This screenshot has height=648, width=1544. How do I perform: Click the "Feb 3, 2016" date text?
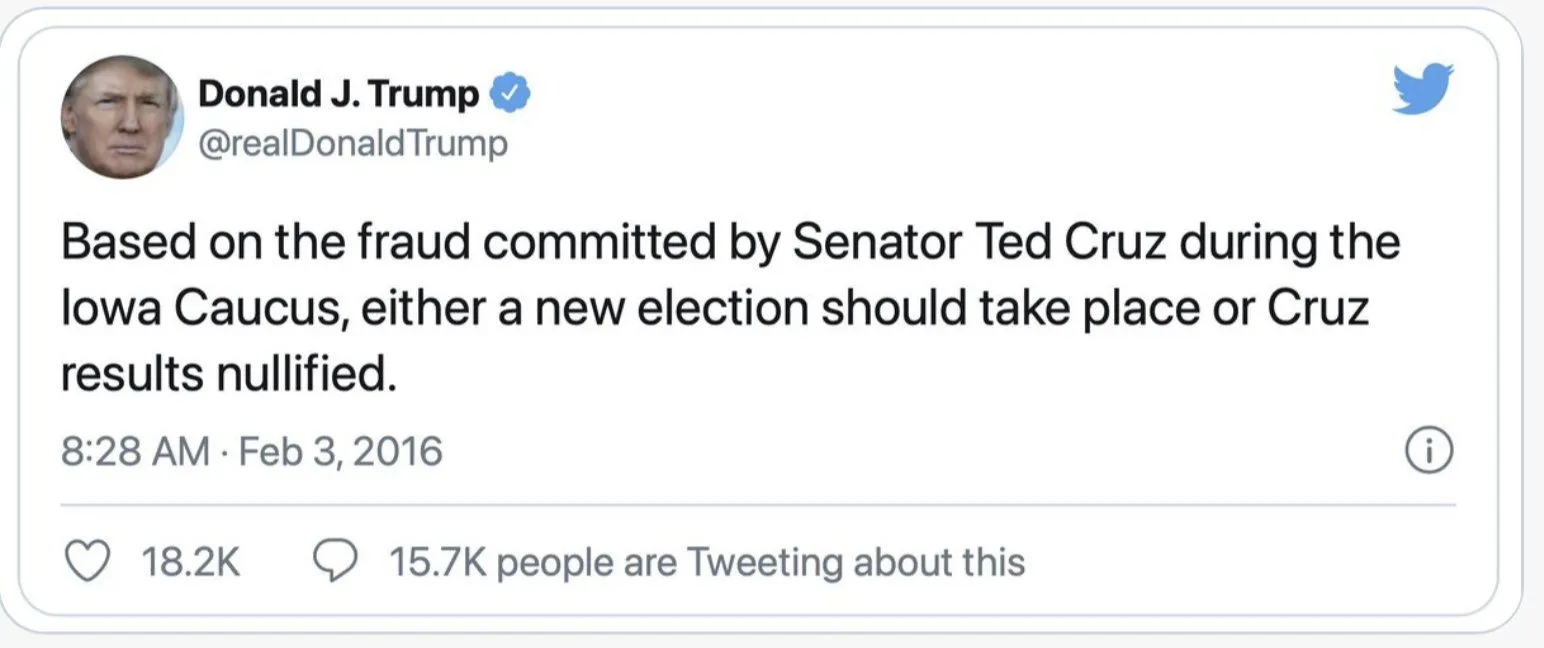(342, 452)
